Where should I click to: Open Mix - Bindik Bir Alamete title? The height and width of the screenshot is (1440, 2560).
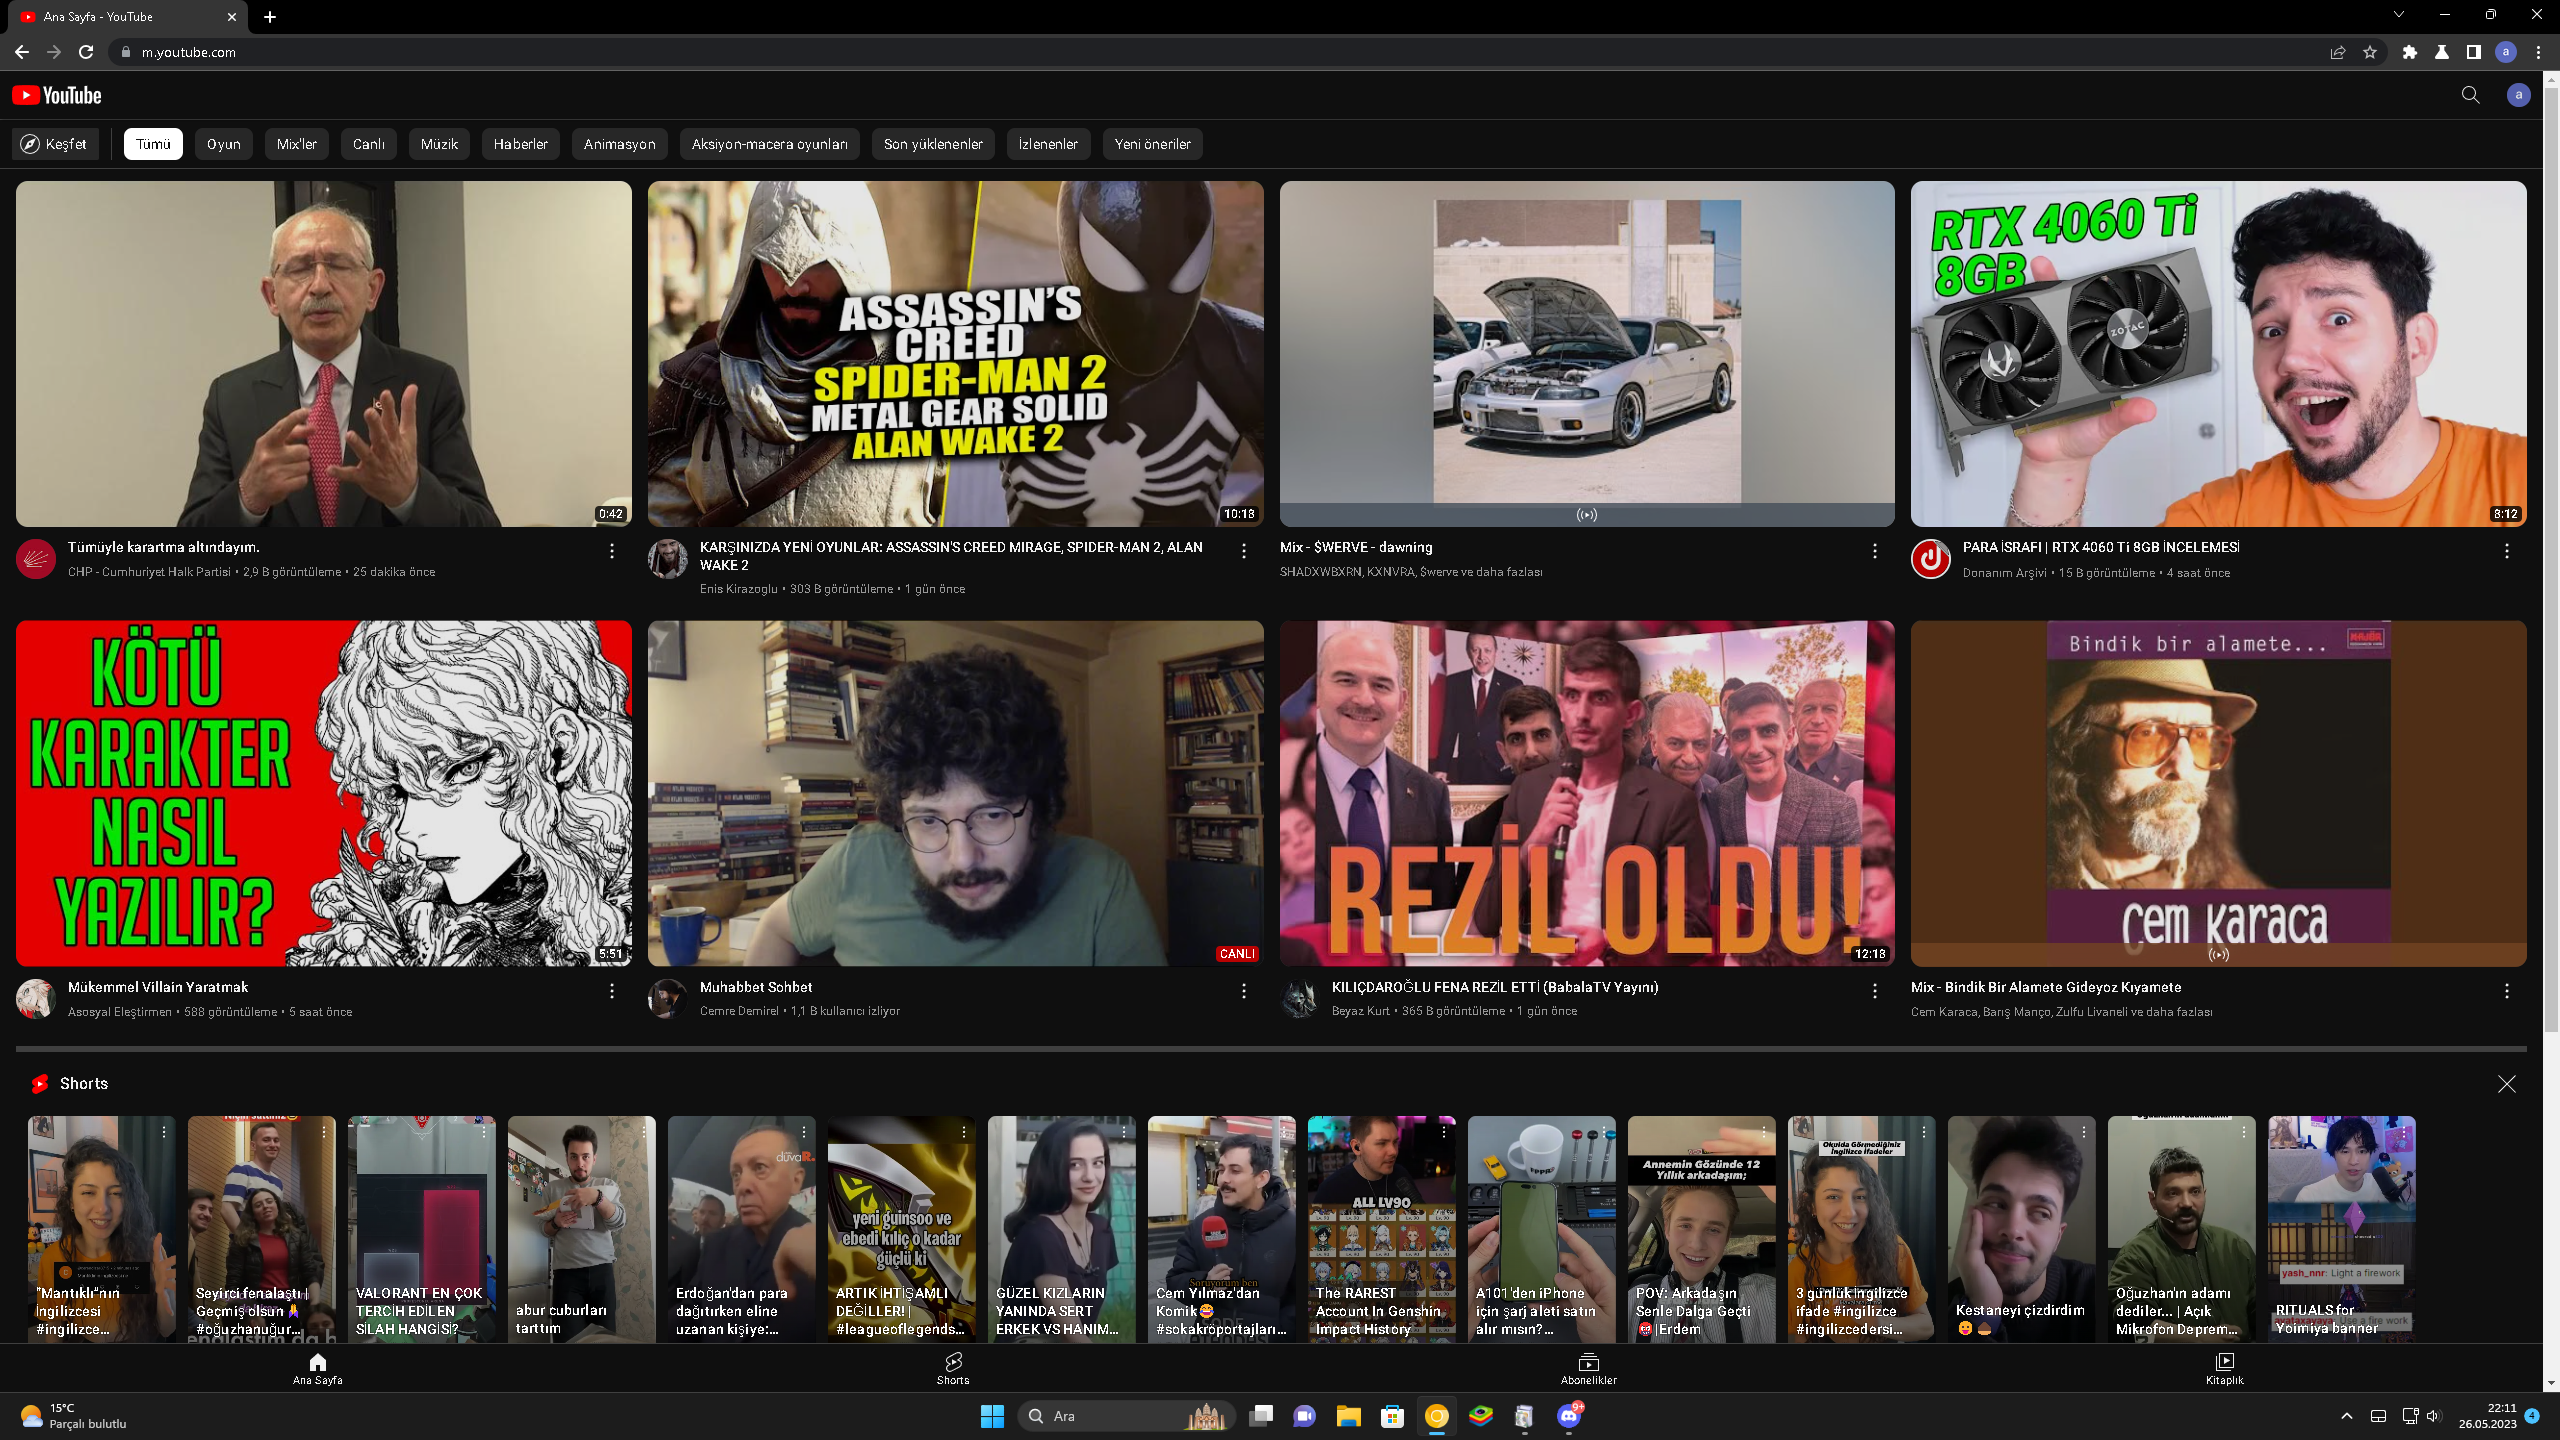2046,987
